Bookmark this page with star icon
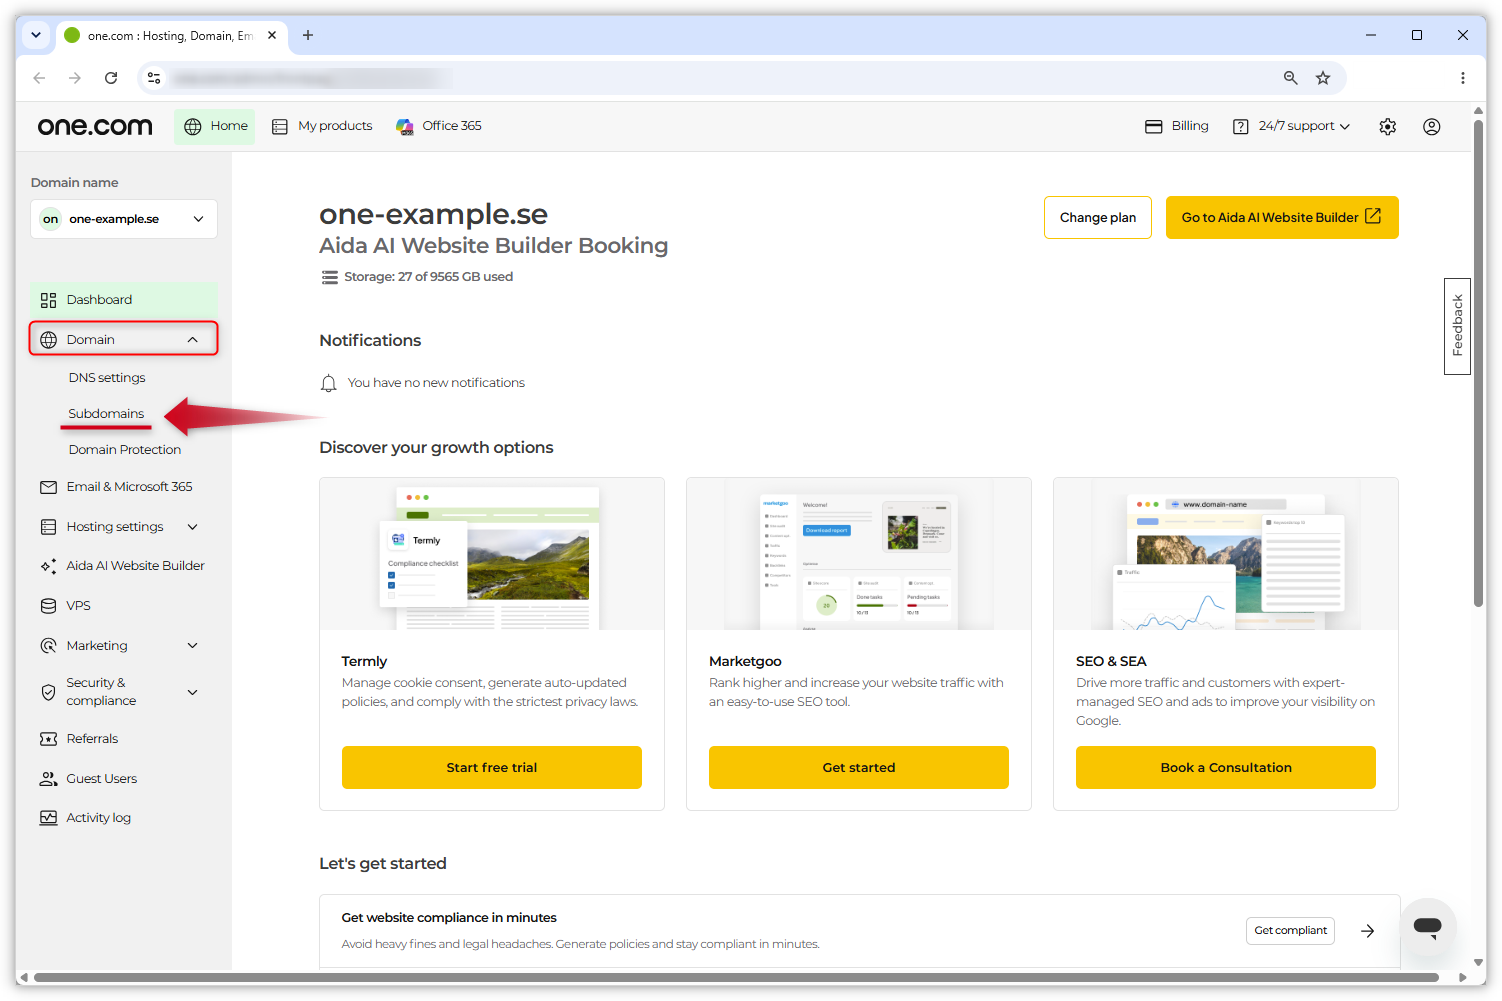Screen dimensions: 1502x1001 1323,78
